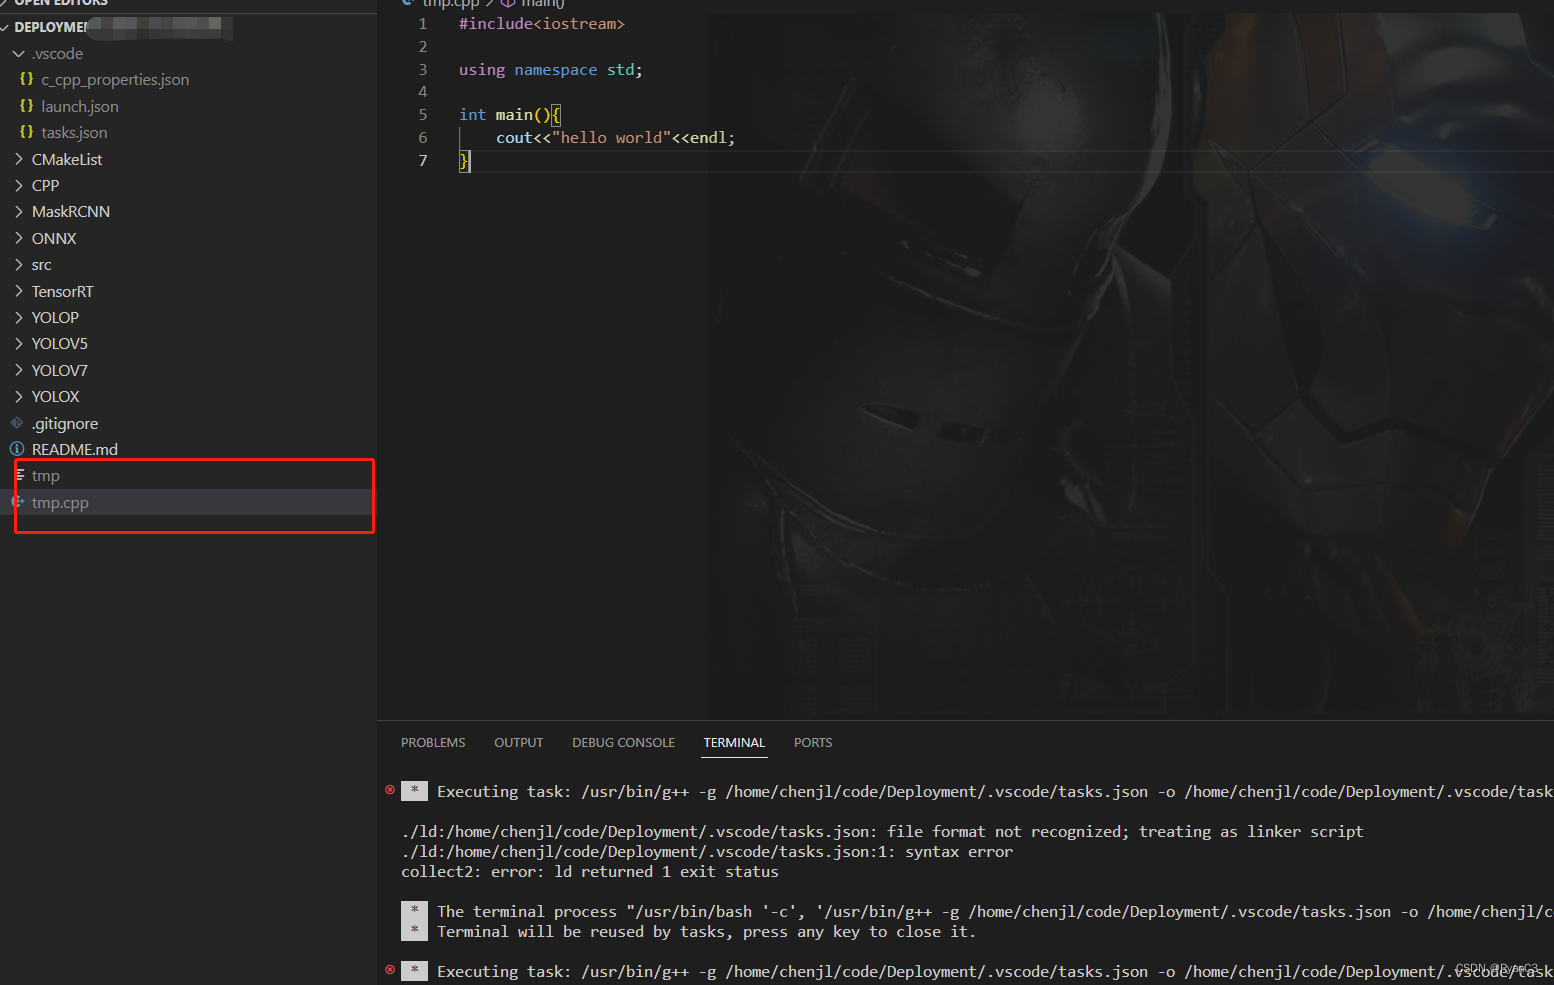Switch to the TERMINAL panel tab
1554x985 pixels.
click(734, 743)
